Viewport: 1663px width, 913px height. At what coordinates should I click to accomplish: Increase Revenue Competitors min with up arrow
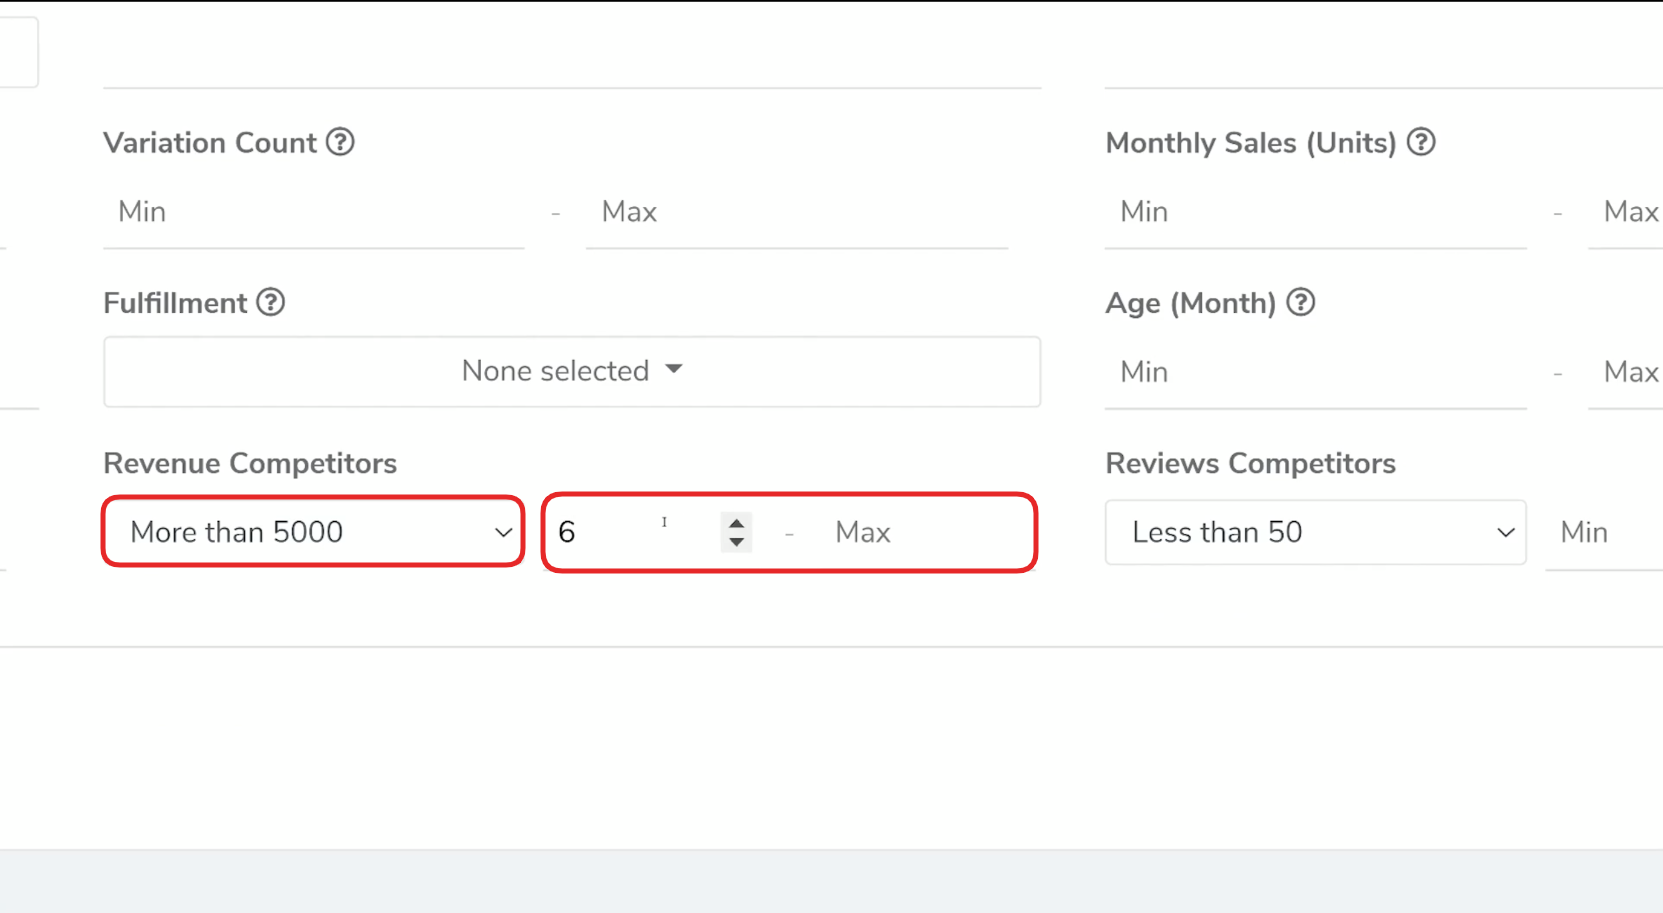pyautogui.click(x=736, y=523)
